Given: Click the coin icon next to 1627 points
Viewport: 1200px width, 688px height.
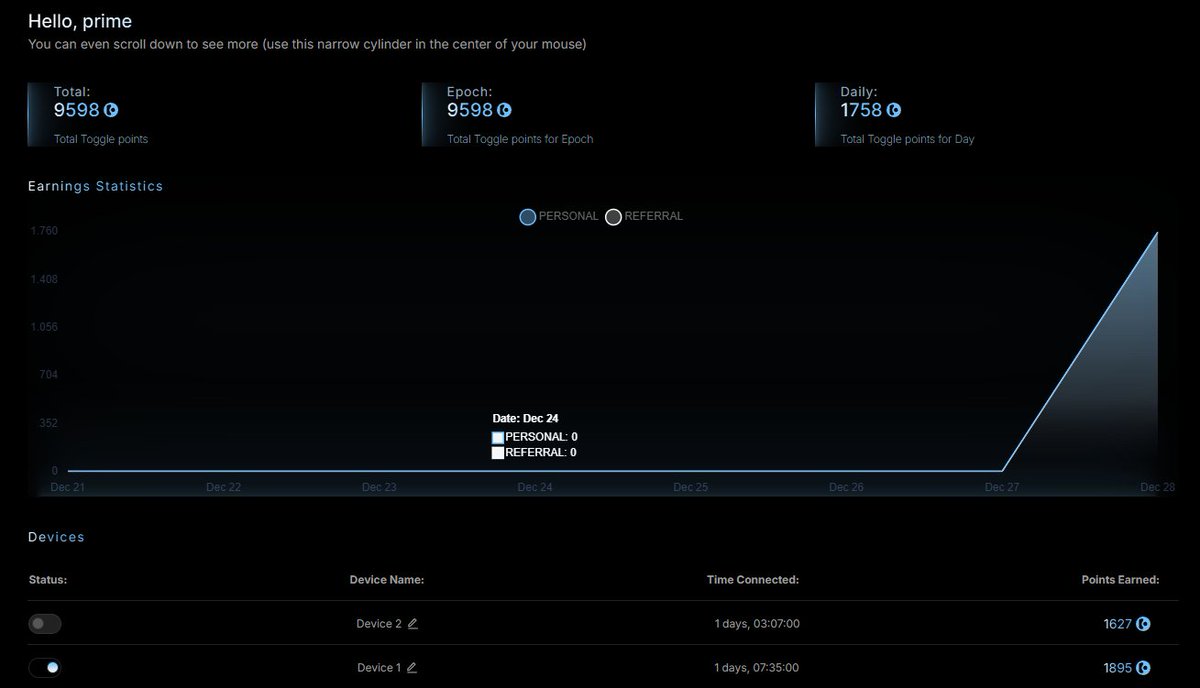Looking at the screenshot, I should point(1145,623).
